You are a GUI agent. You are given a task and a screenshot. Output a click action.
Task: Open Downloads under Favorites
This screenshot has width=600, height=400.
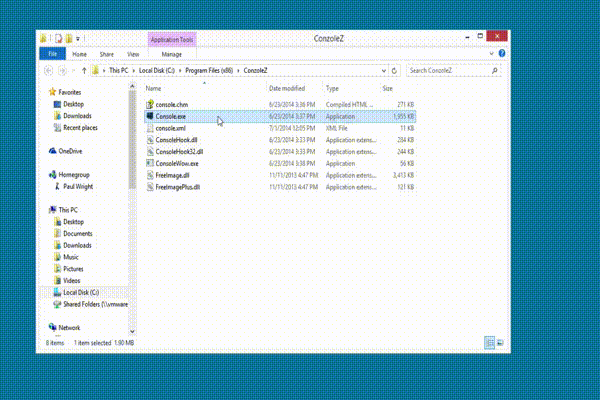point(77,116)
